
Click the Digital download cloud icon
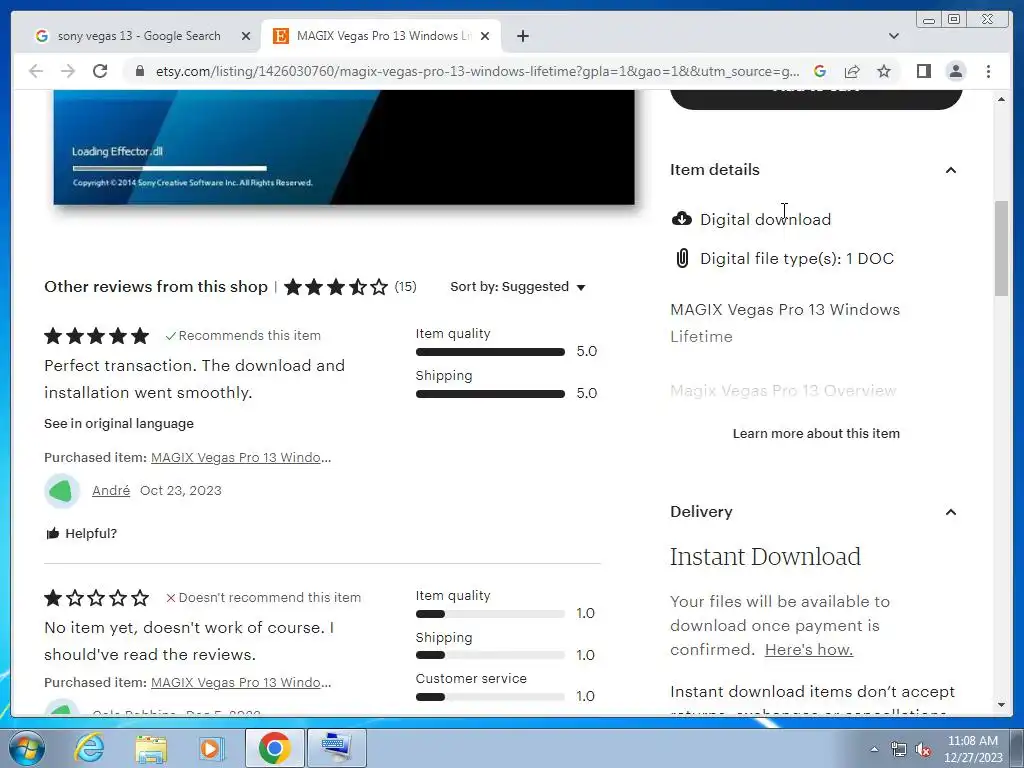click(x=682, y=219)
